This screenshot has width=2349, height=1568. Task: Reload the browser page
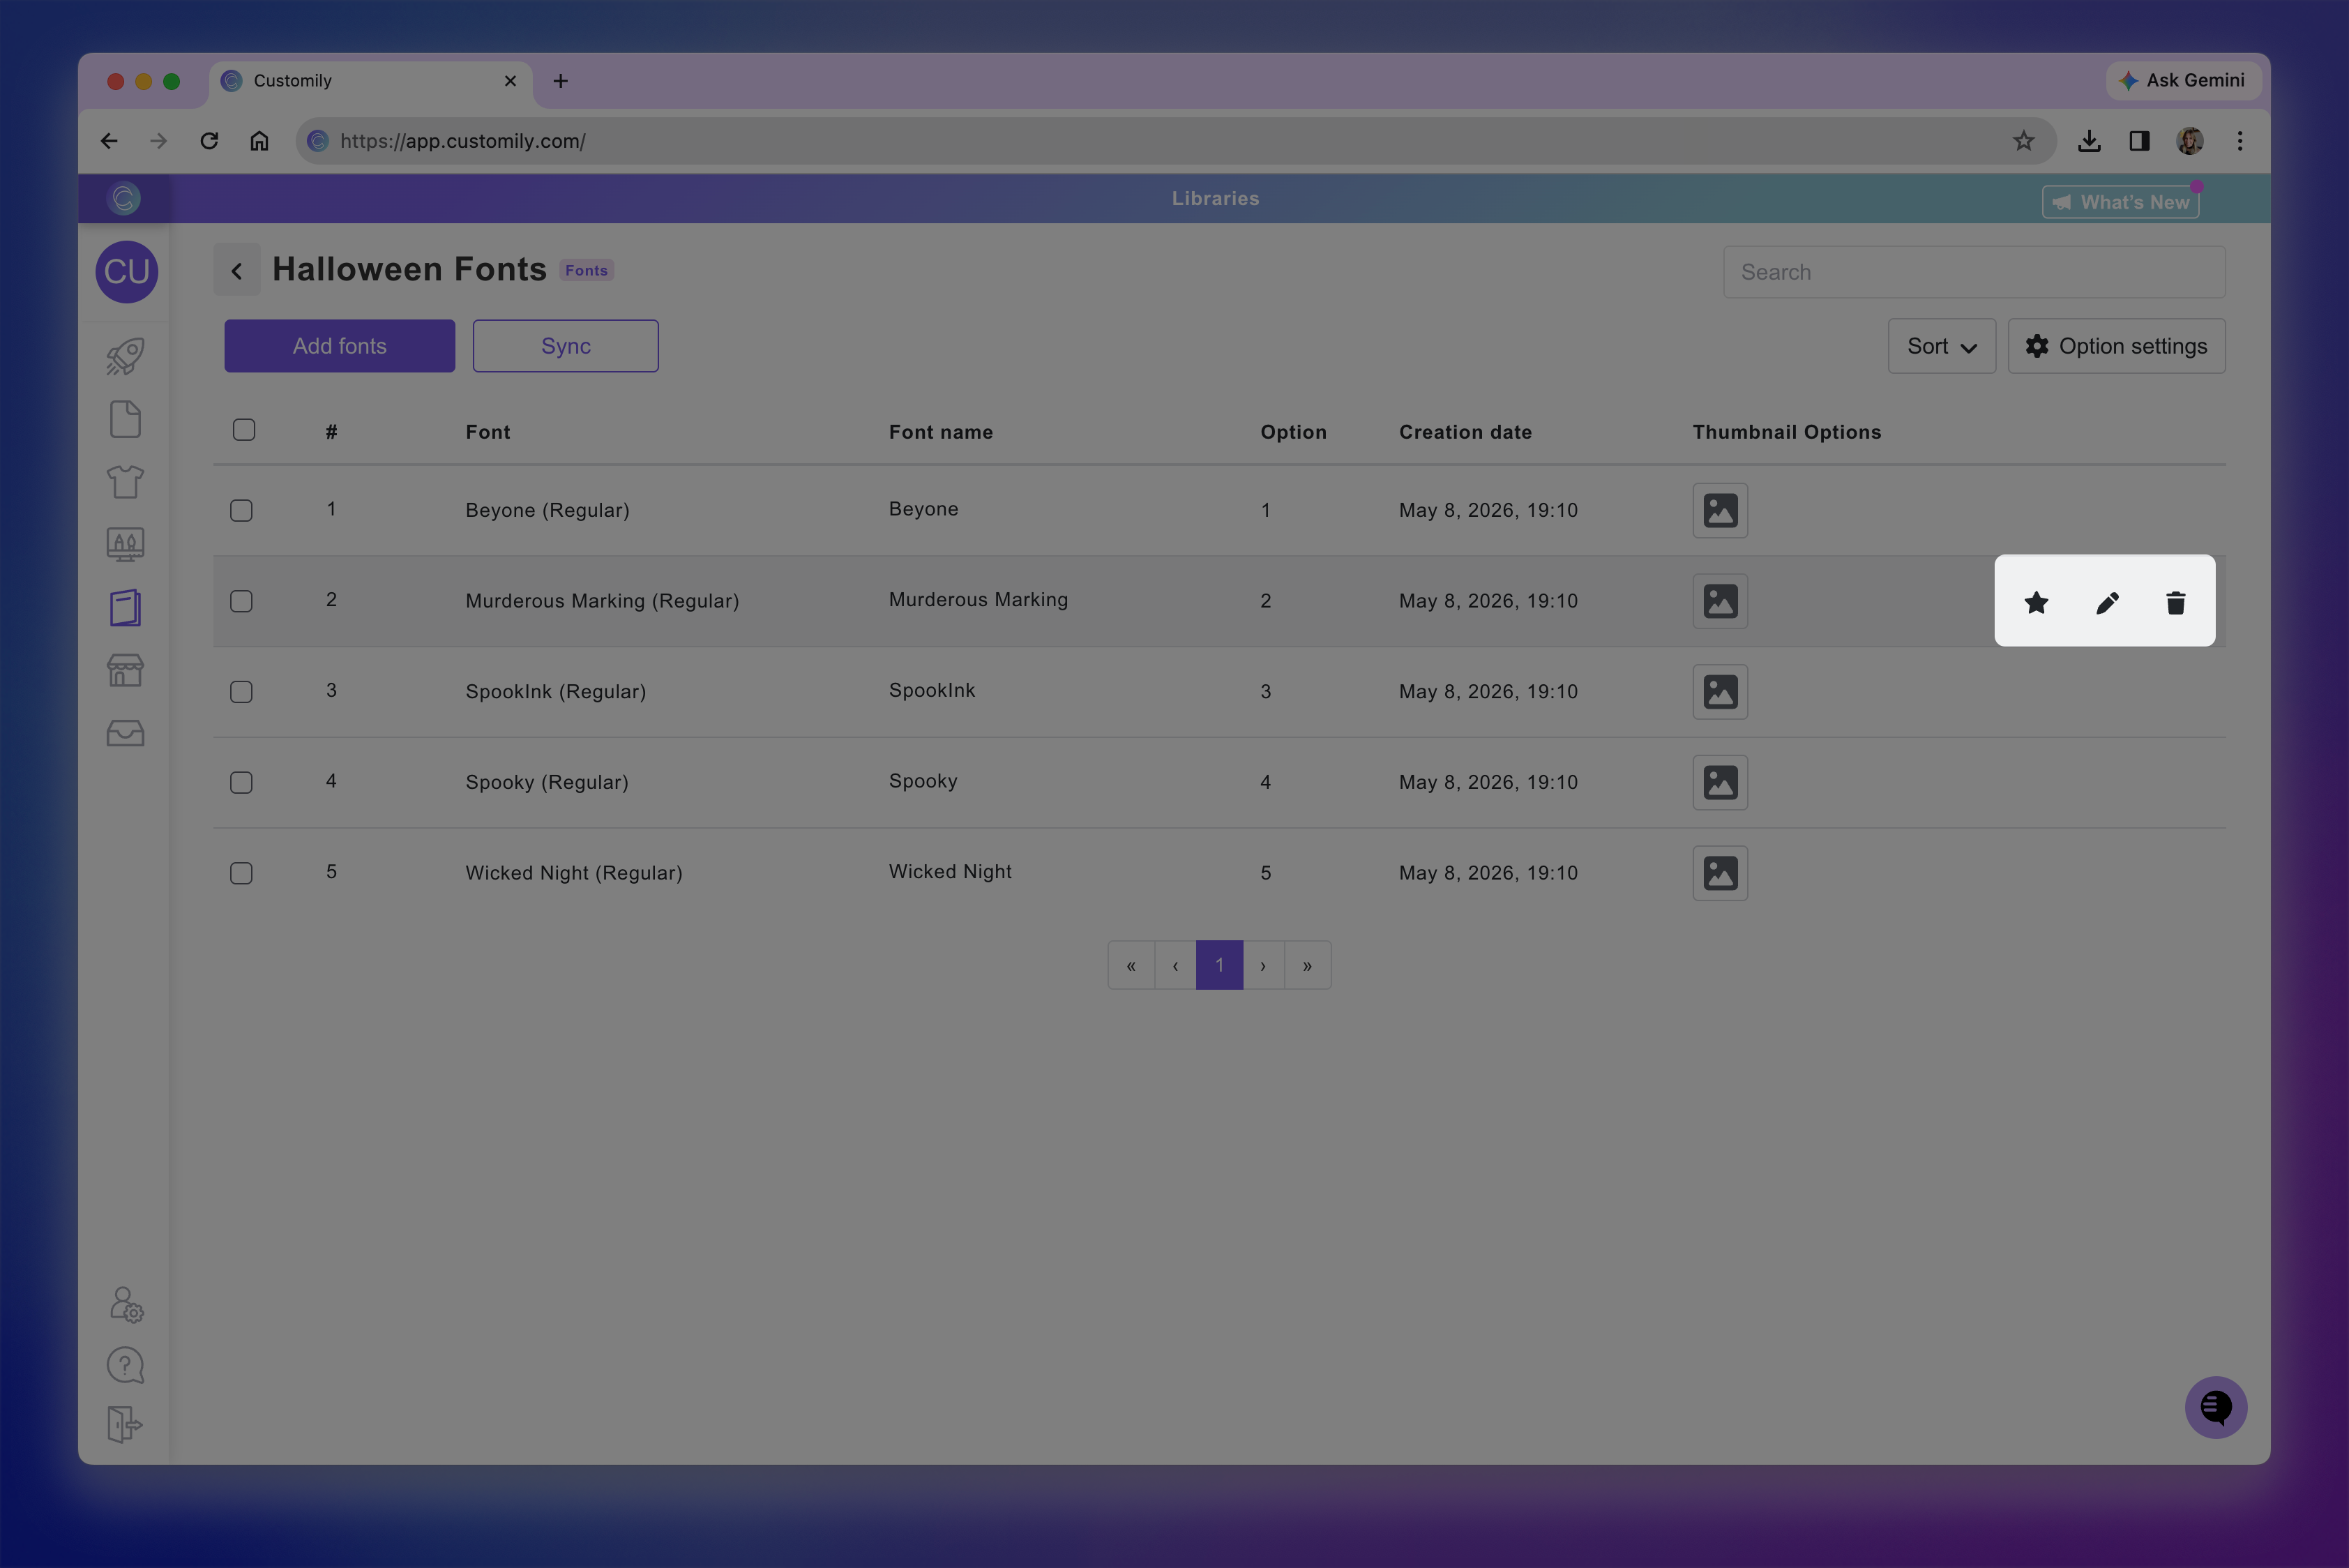click(x=209, y=141)
